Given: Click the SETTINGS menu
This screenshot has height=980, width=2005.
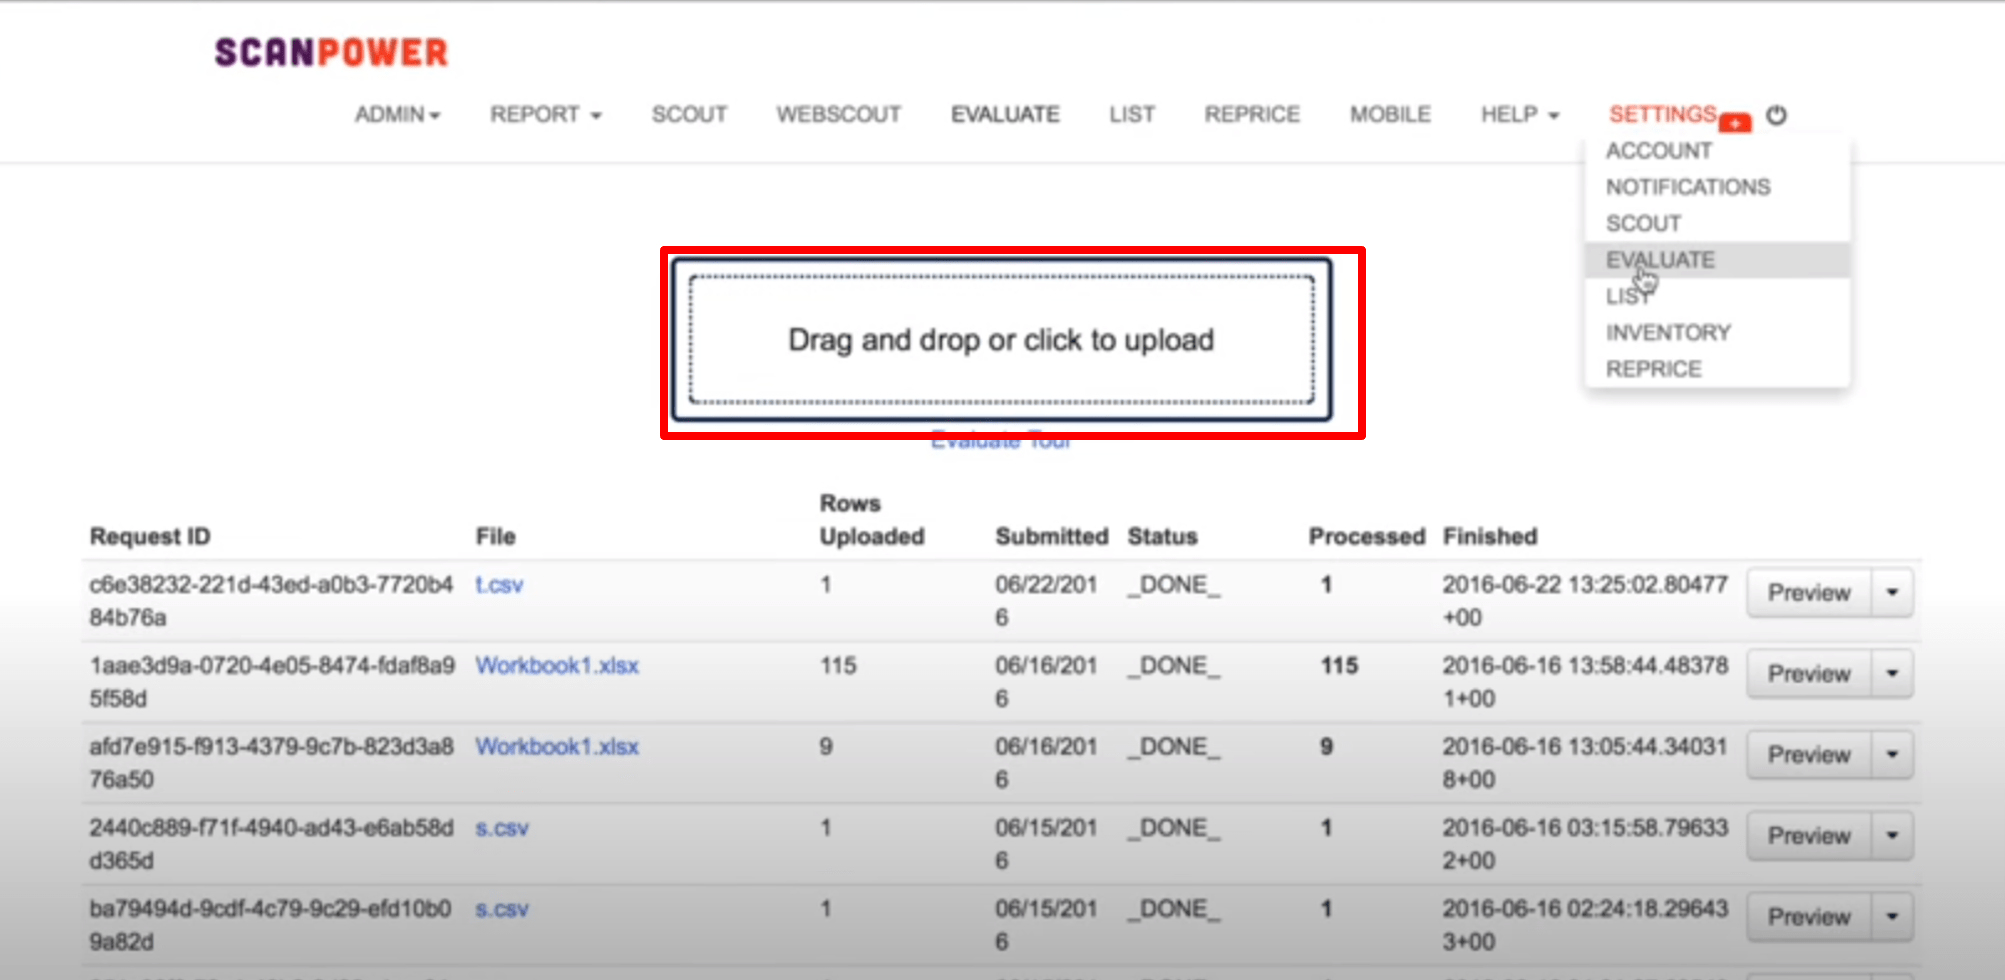Looking at the screenshot, I should (x=1662, y=114).
